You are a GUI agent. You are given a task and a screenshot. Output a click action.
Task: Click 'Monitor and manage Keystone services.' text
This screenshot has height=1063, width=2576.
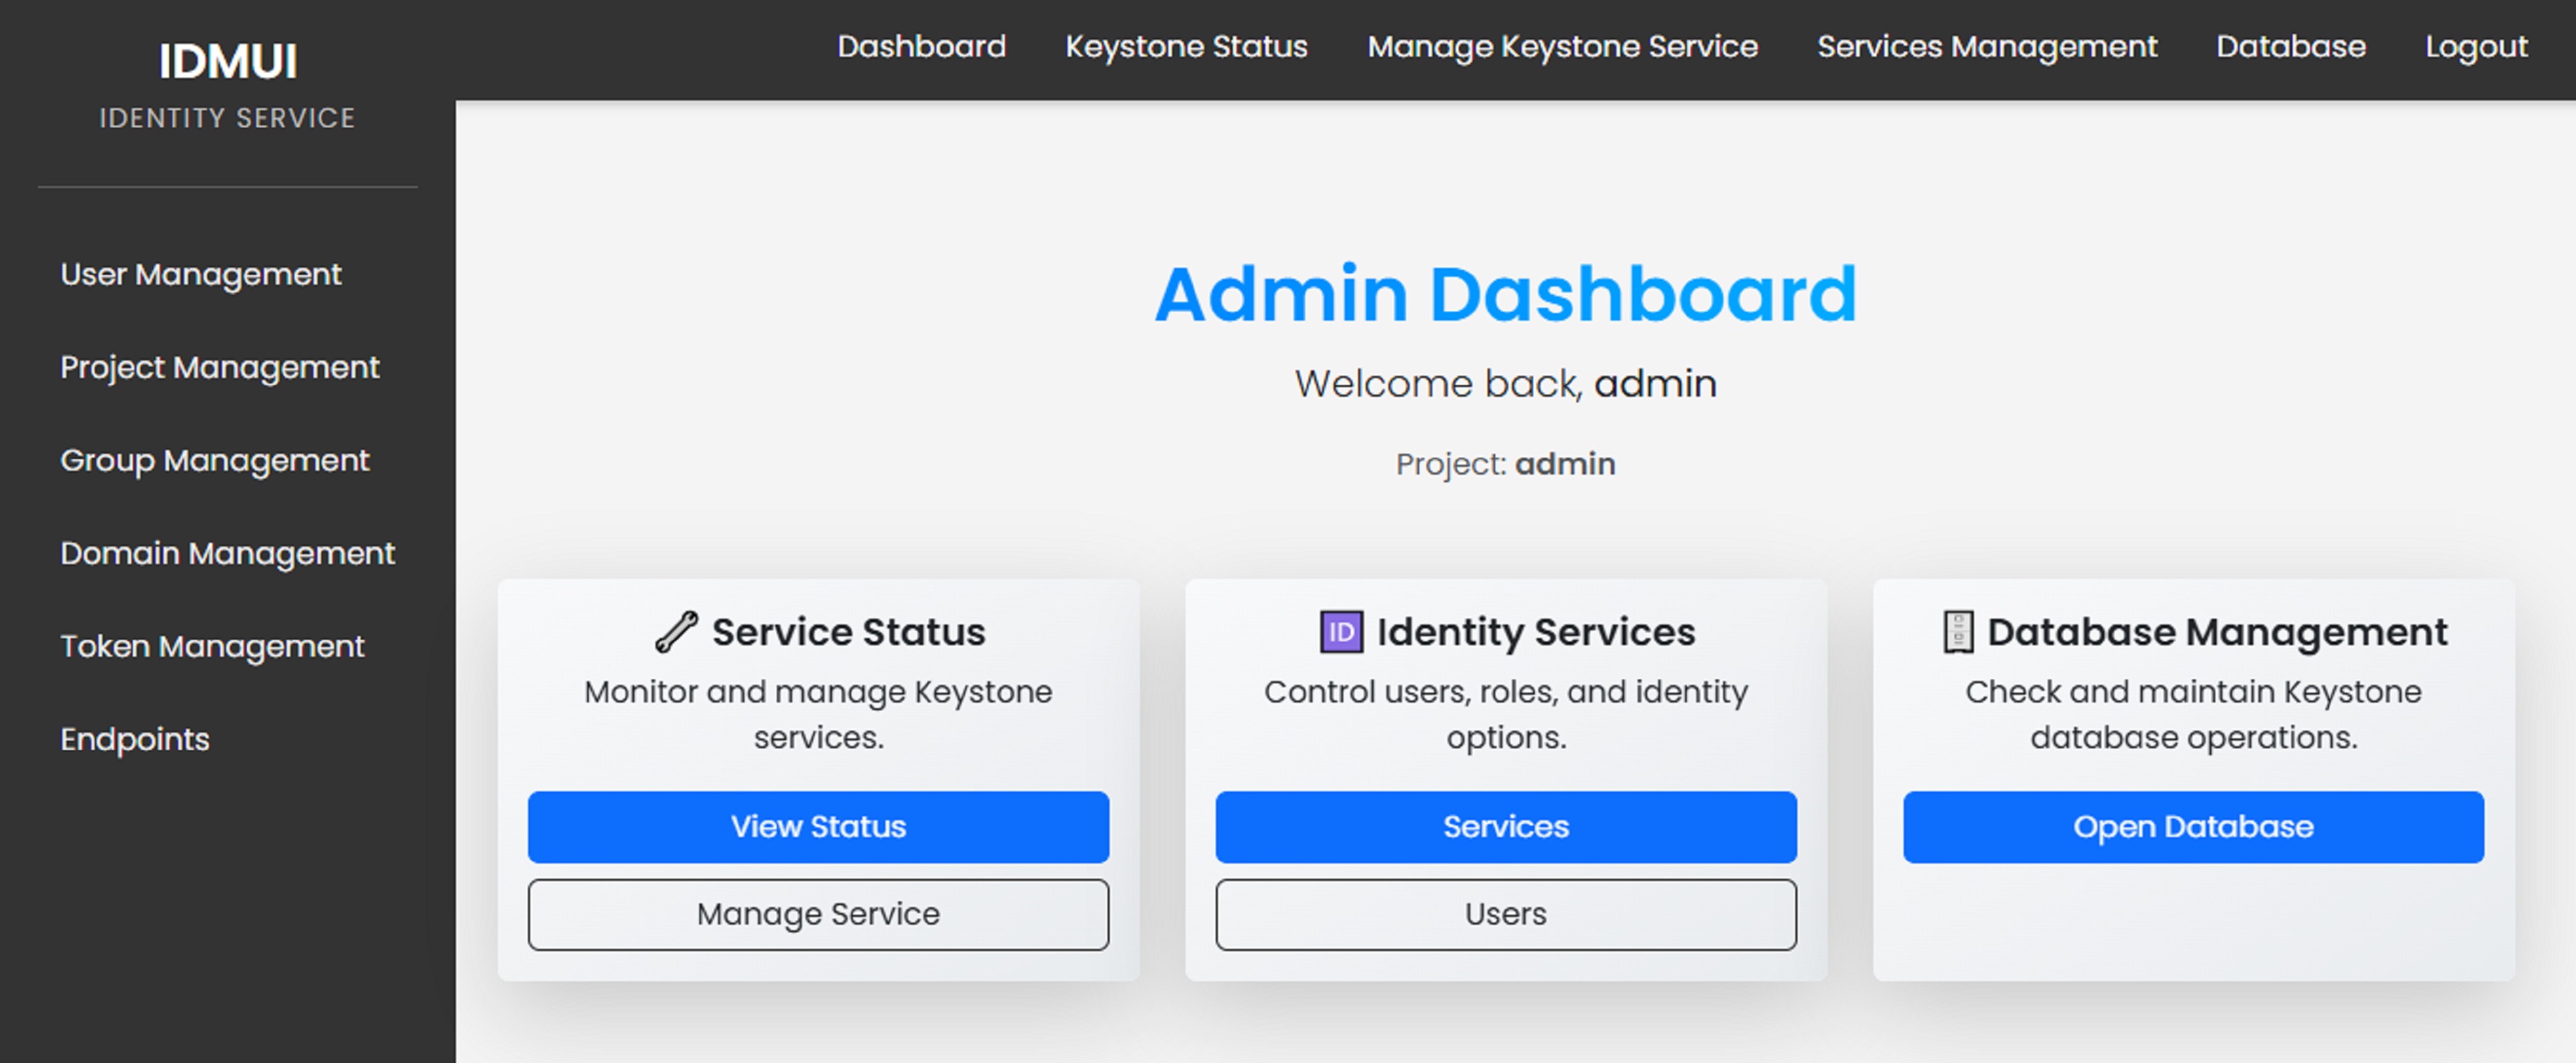818,714
